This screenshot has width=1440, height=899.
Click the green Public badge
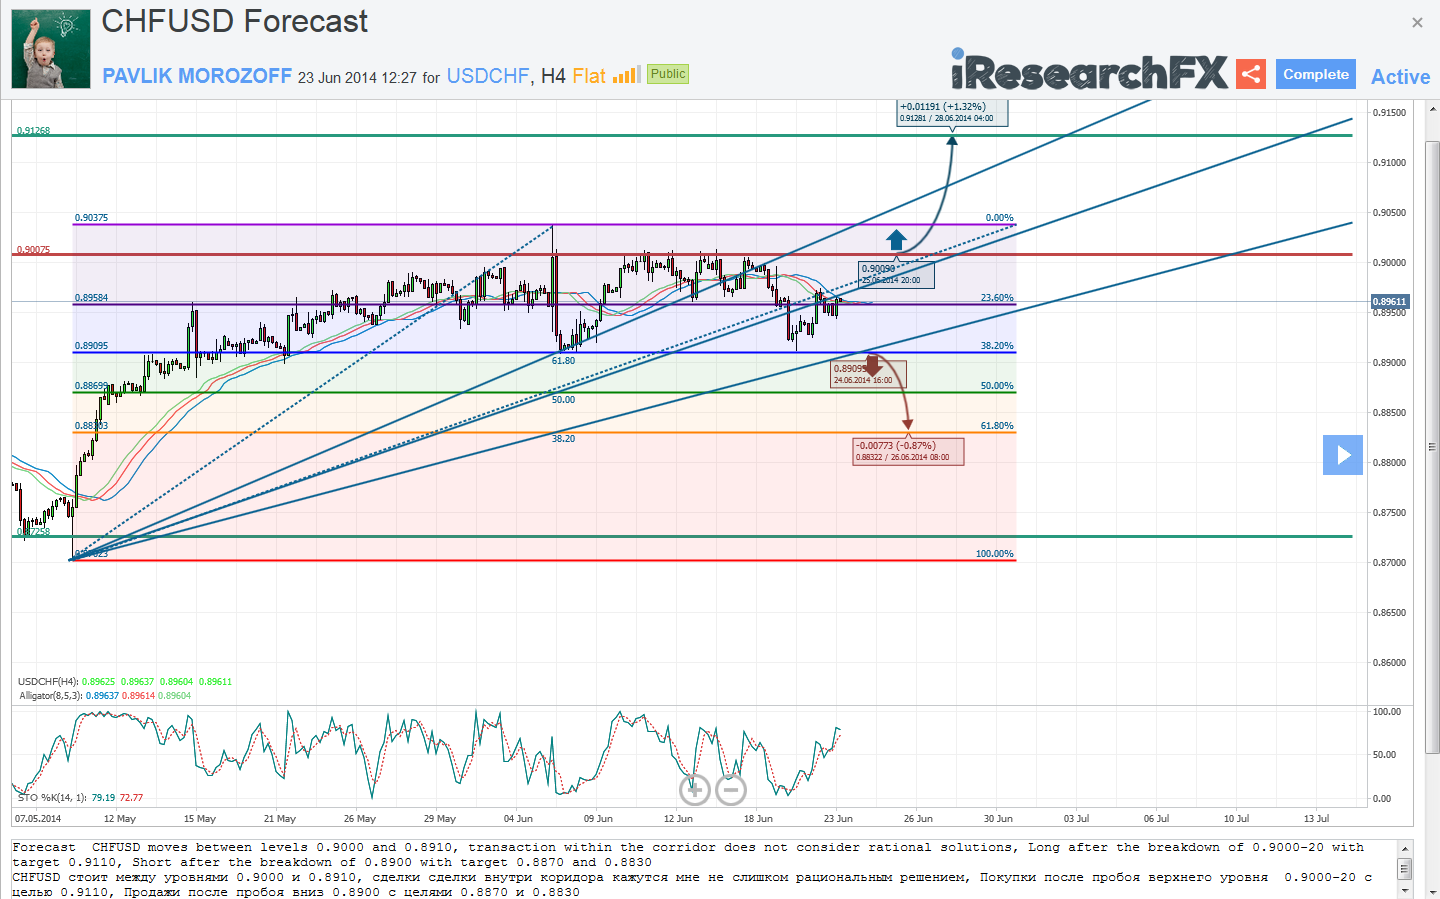tap(668, 74)
